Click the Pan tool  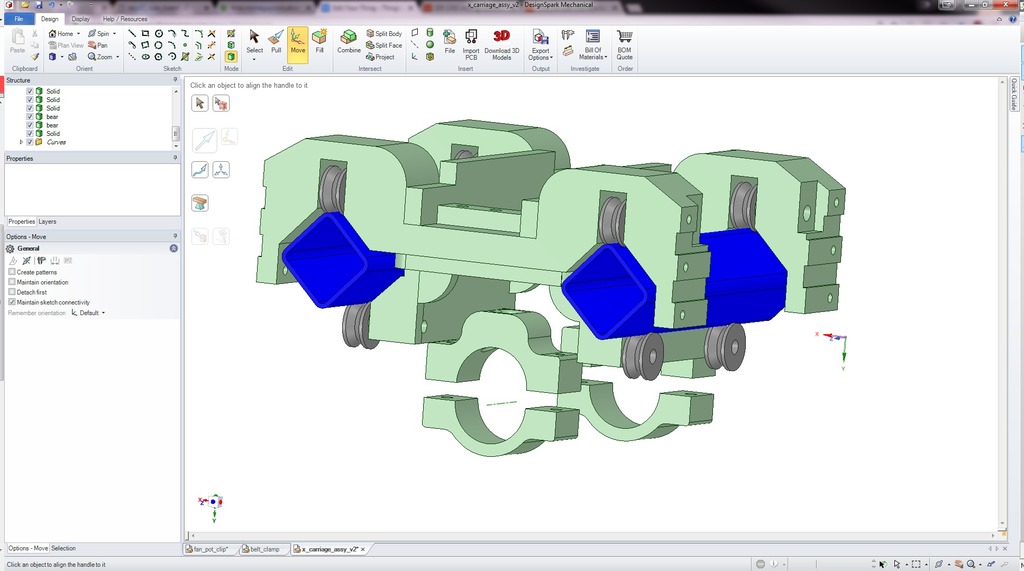click(x=98, y=45)
